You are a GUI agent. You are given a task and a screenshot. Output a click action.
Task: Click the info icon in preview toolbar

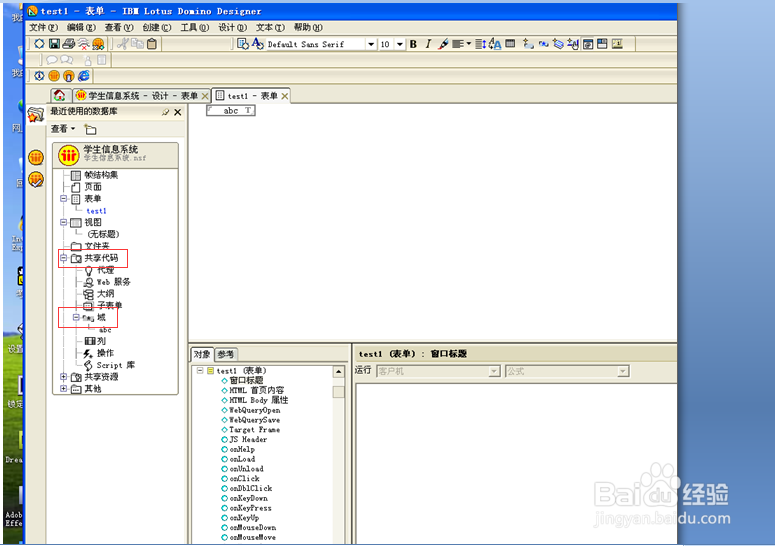click(39, 76)
